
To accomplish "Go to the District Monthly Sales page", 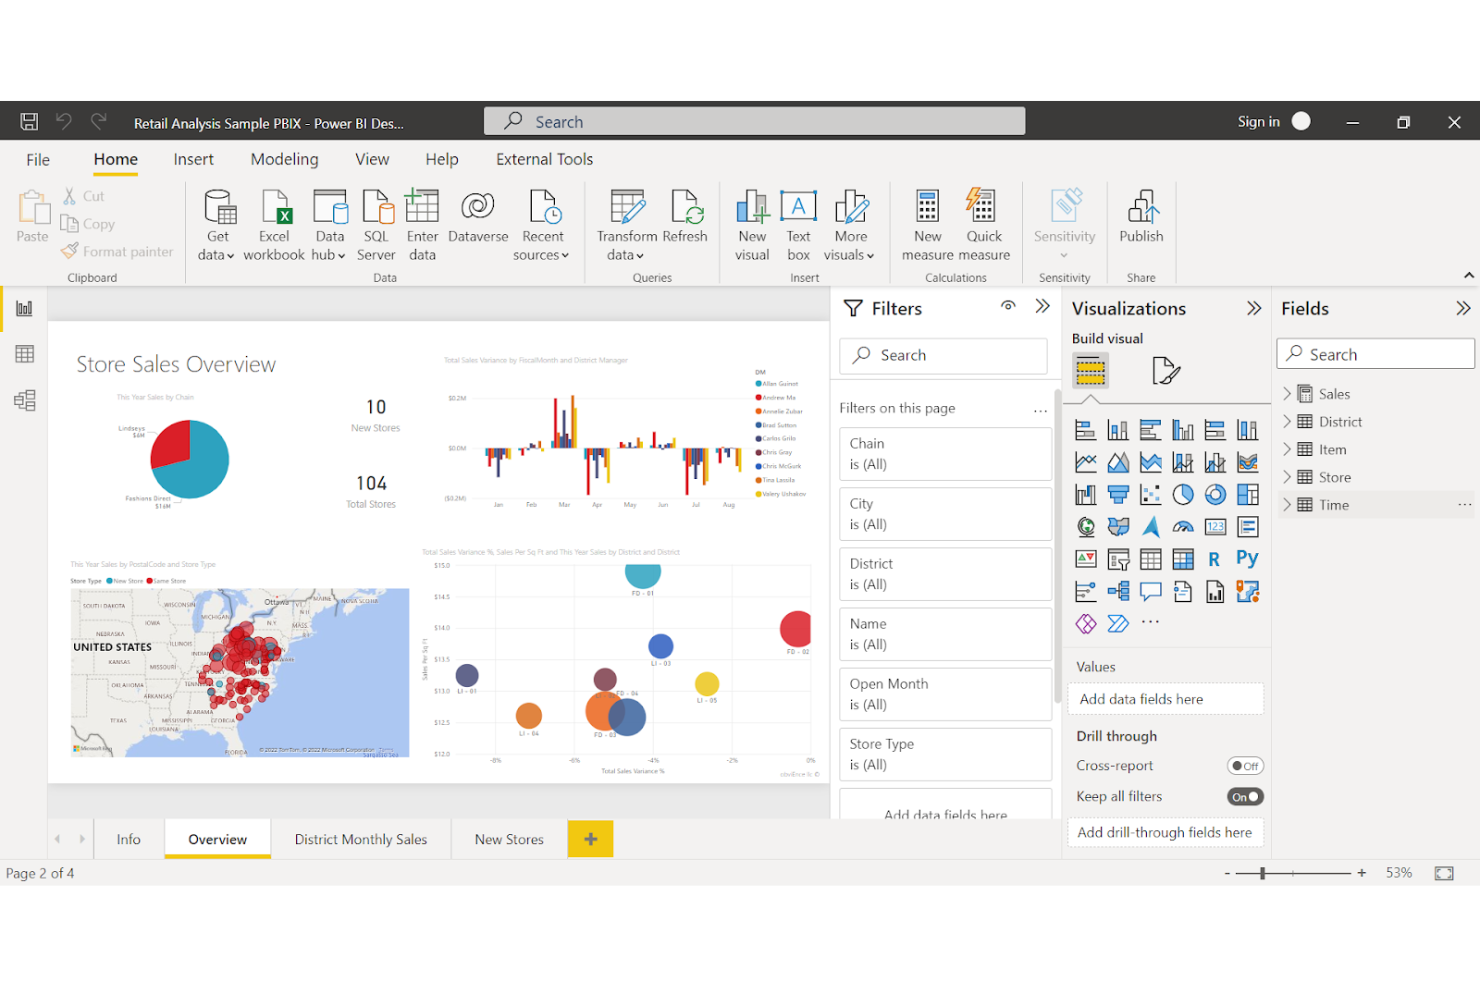I will coord(361,839).
